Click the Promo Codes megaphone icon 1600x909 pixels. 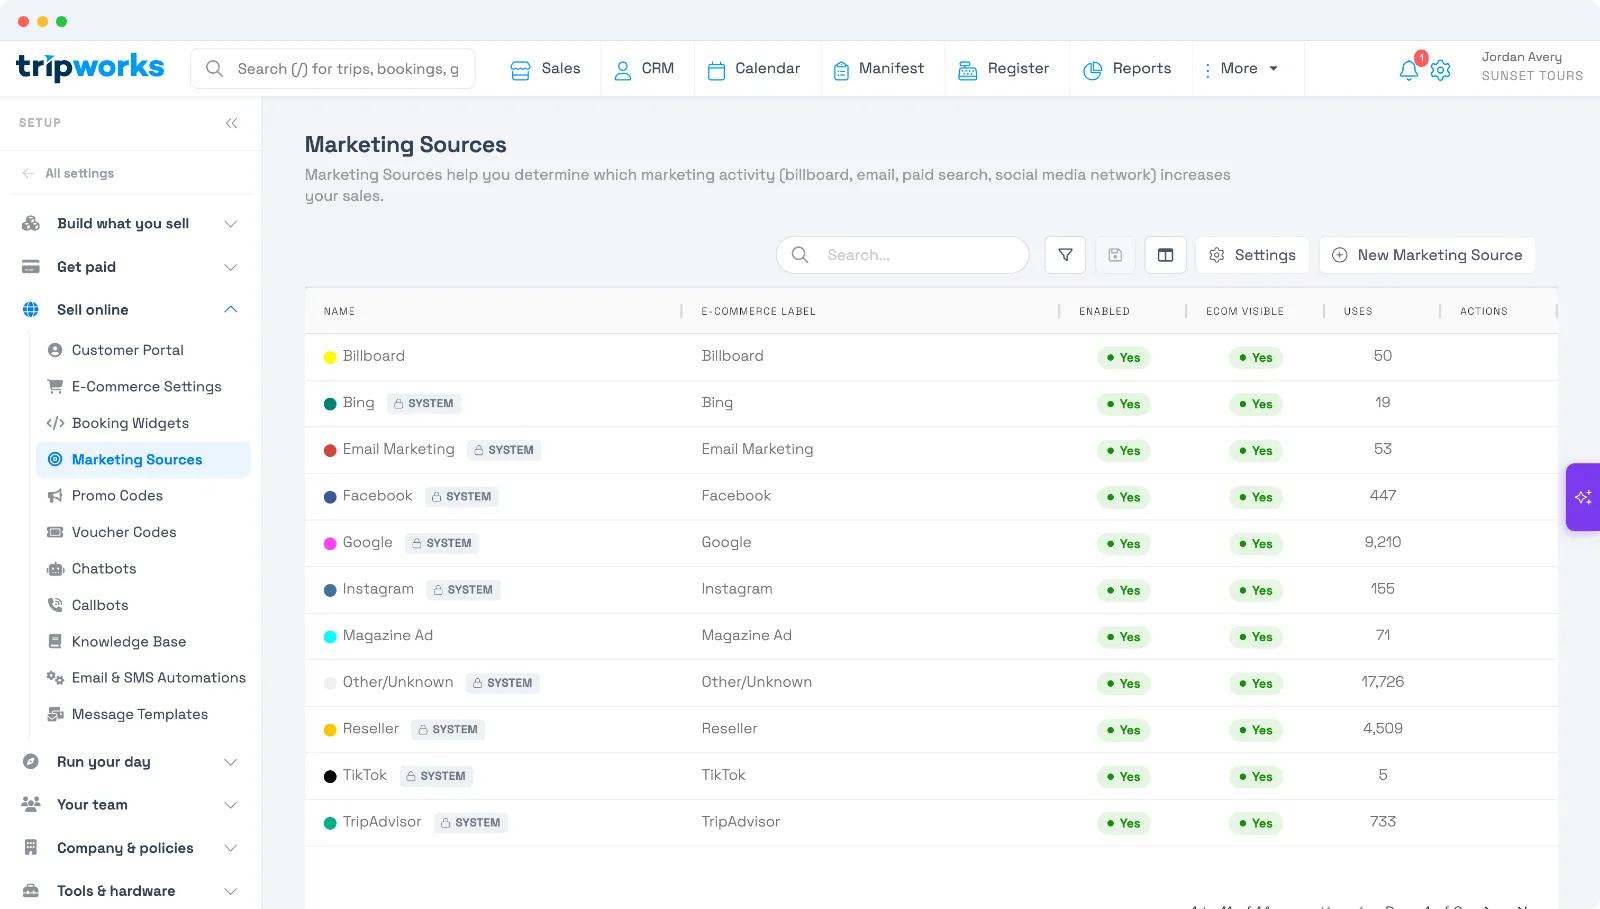[x=55, y=496]
